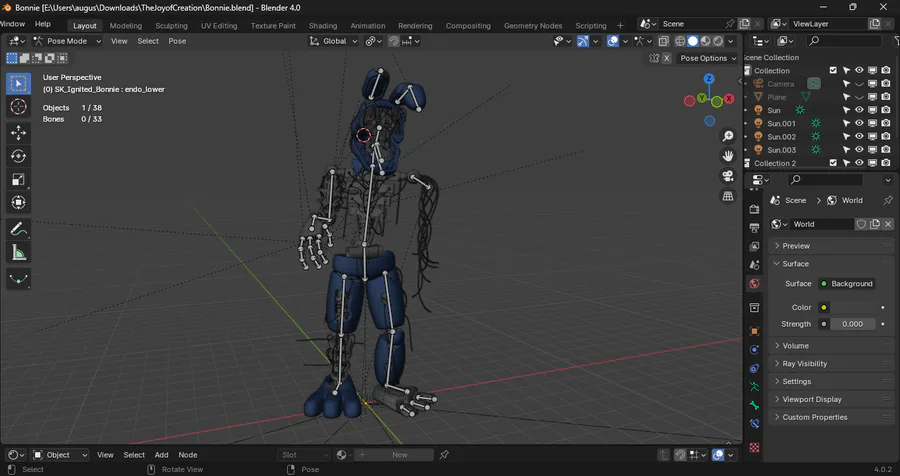The width and height of the screenshot is (900, 476).
Task: Expand the Custom Properties panel
Action: click(831, 417)
